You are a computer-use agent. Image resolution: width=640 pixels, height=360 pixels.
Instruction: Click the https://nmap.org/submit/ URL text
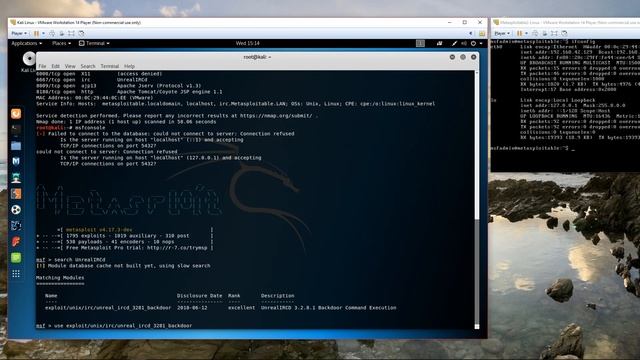[276, 116]
